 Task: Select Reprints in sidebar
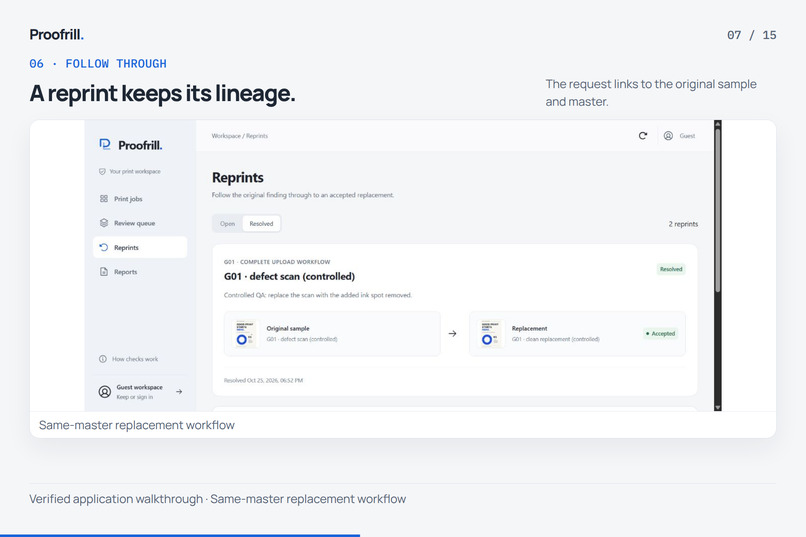pos(140,247)
